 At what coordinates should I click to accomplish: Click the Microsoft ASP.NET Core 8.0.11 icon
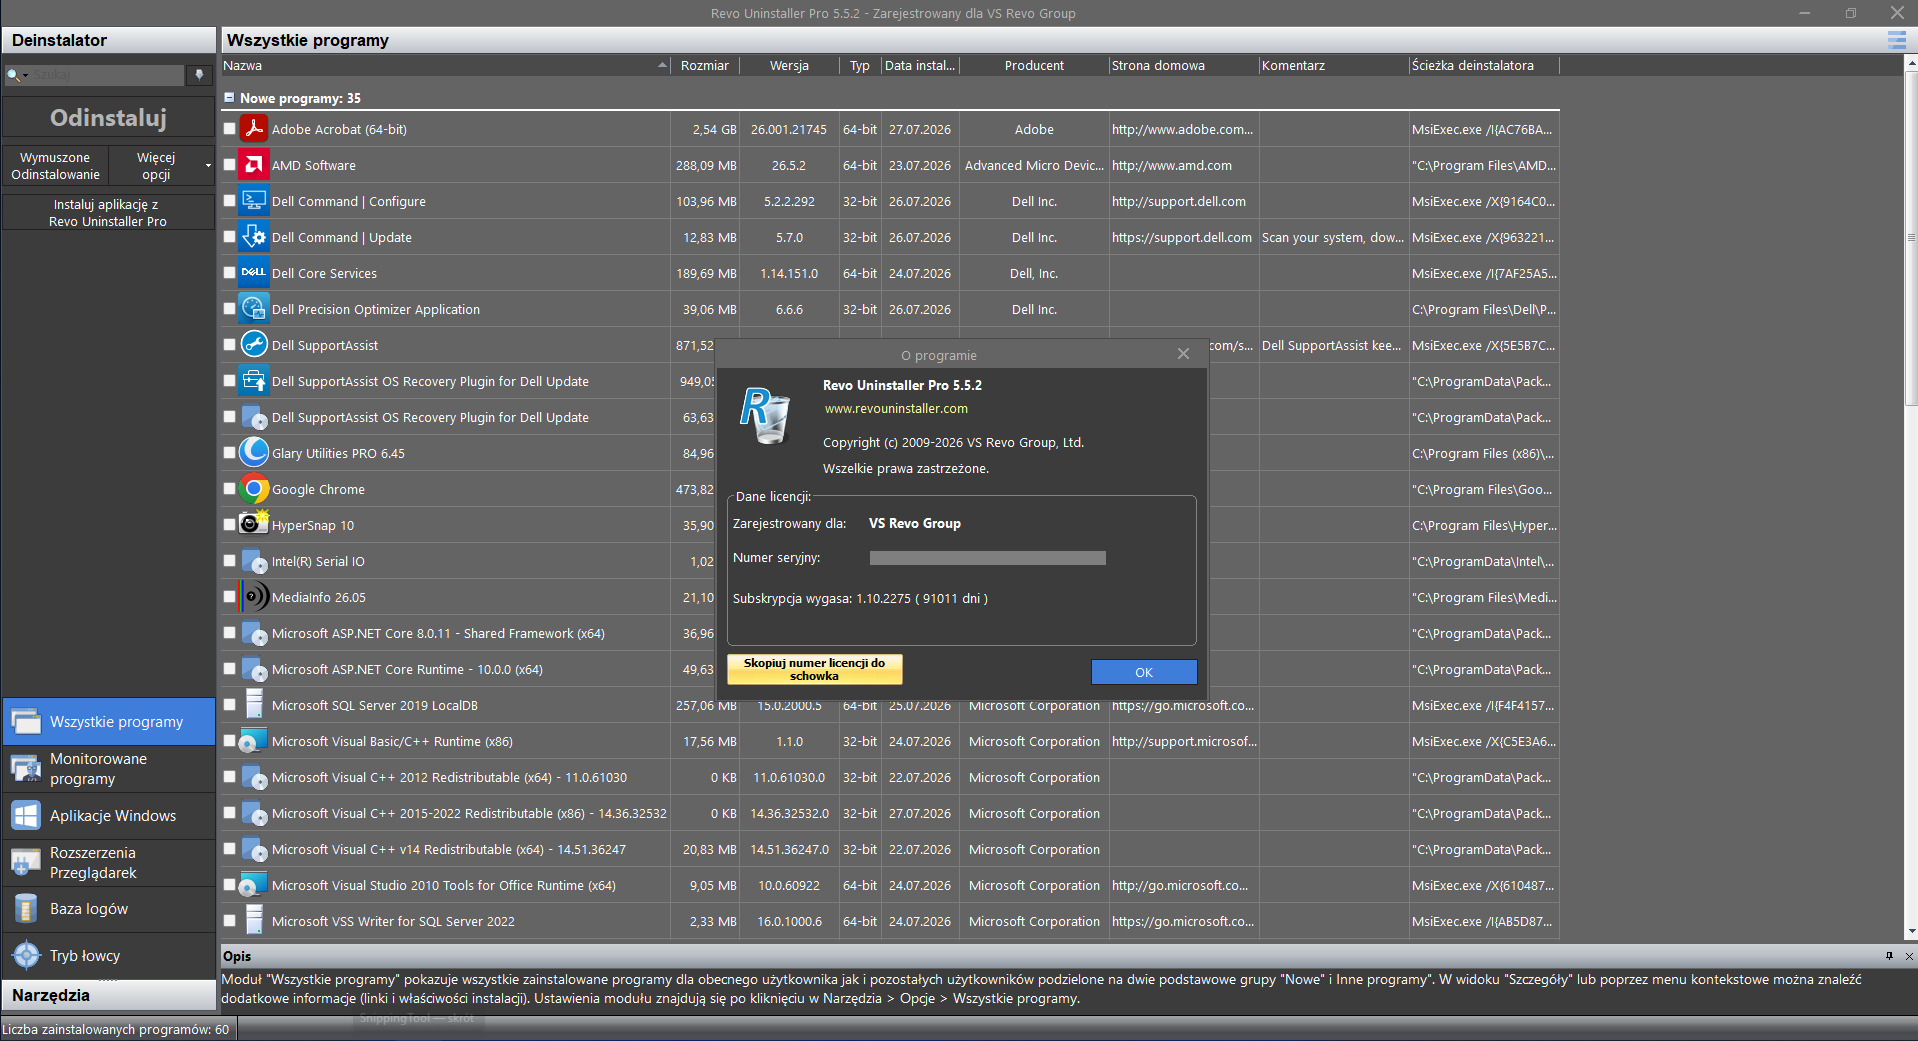[254, 633]
